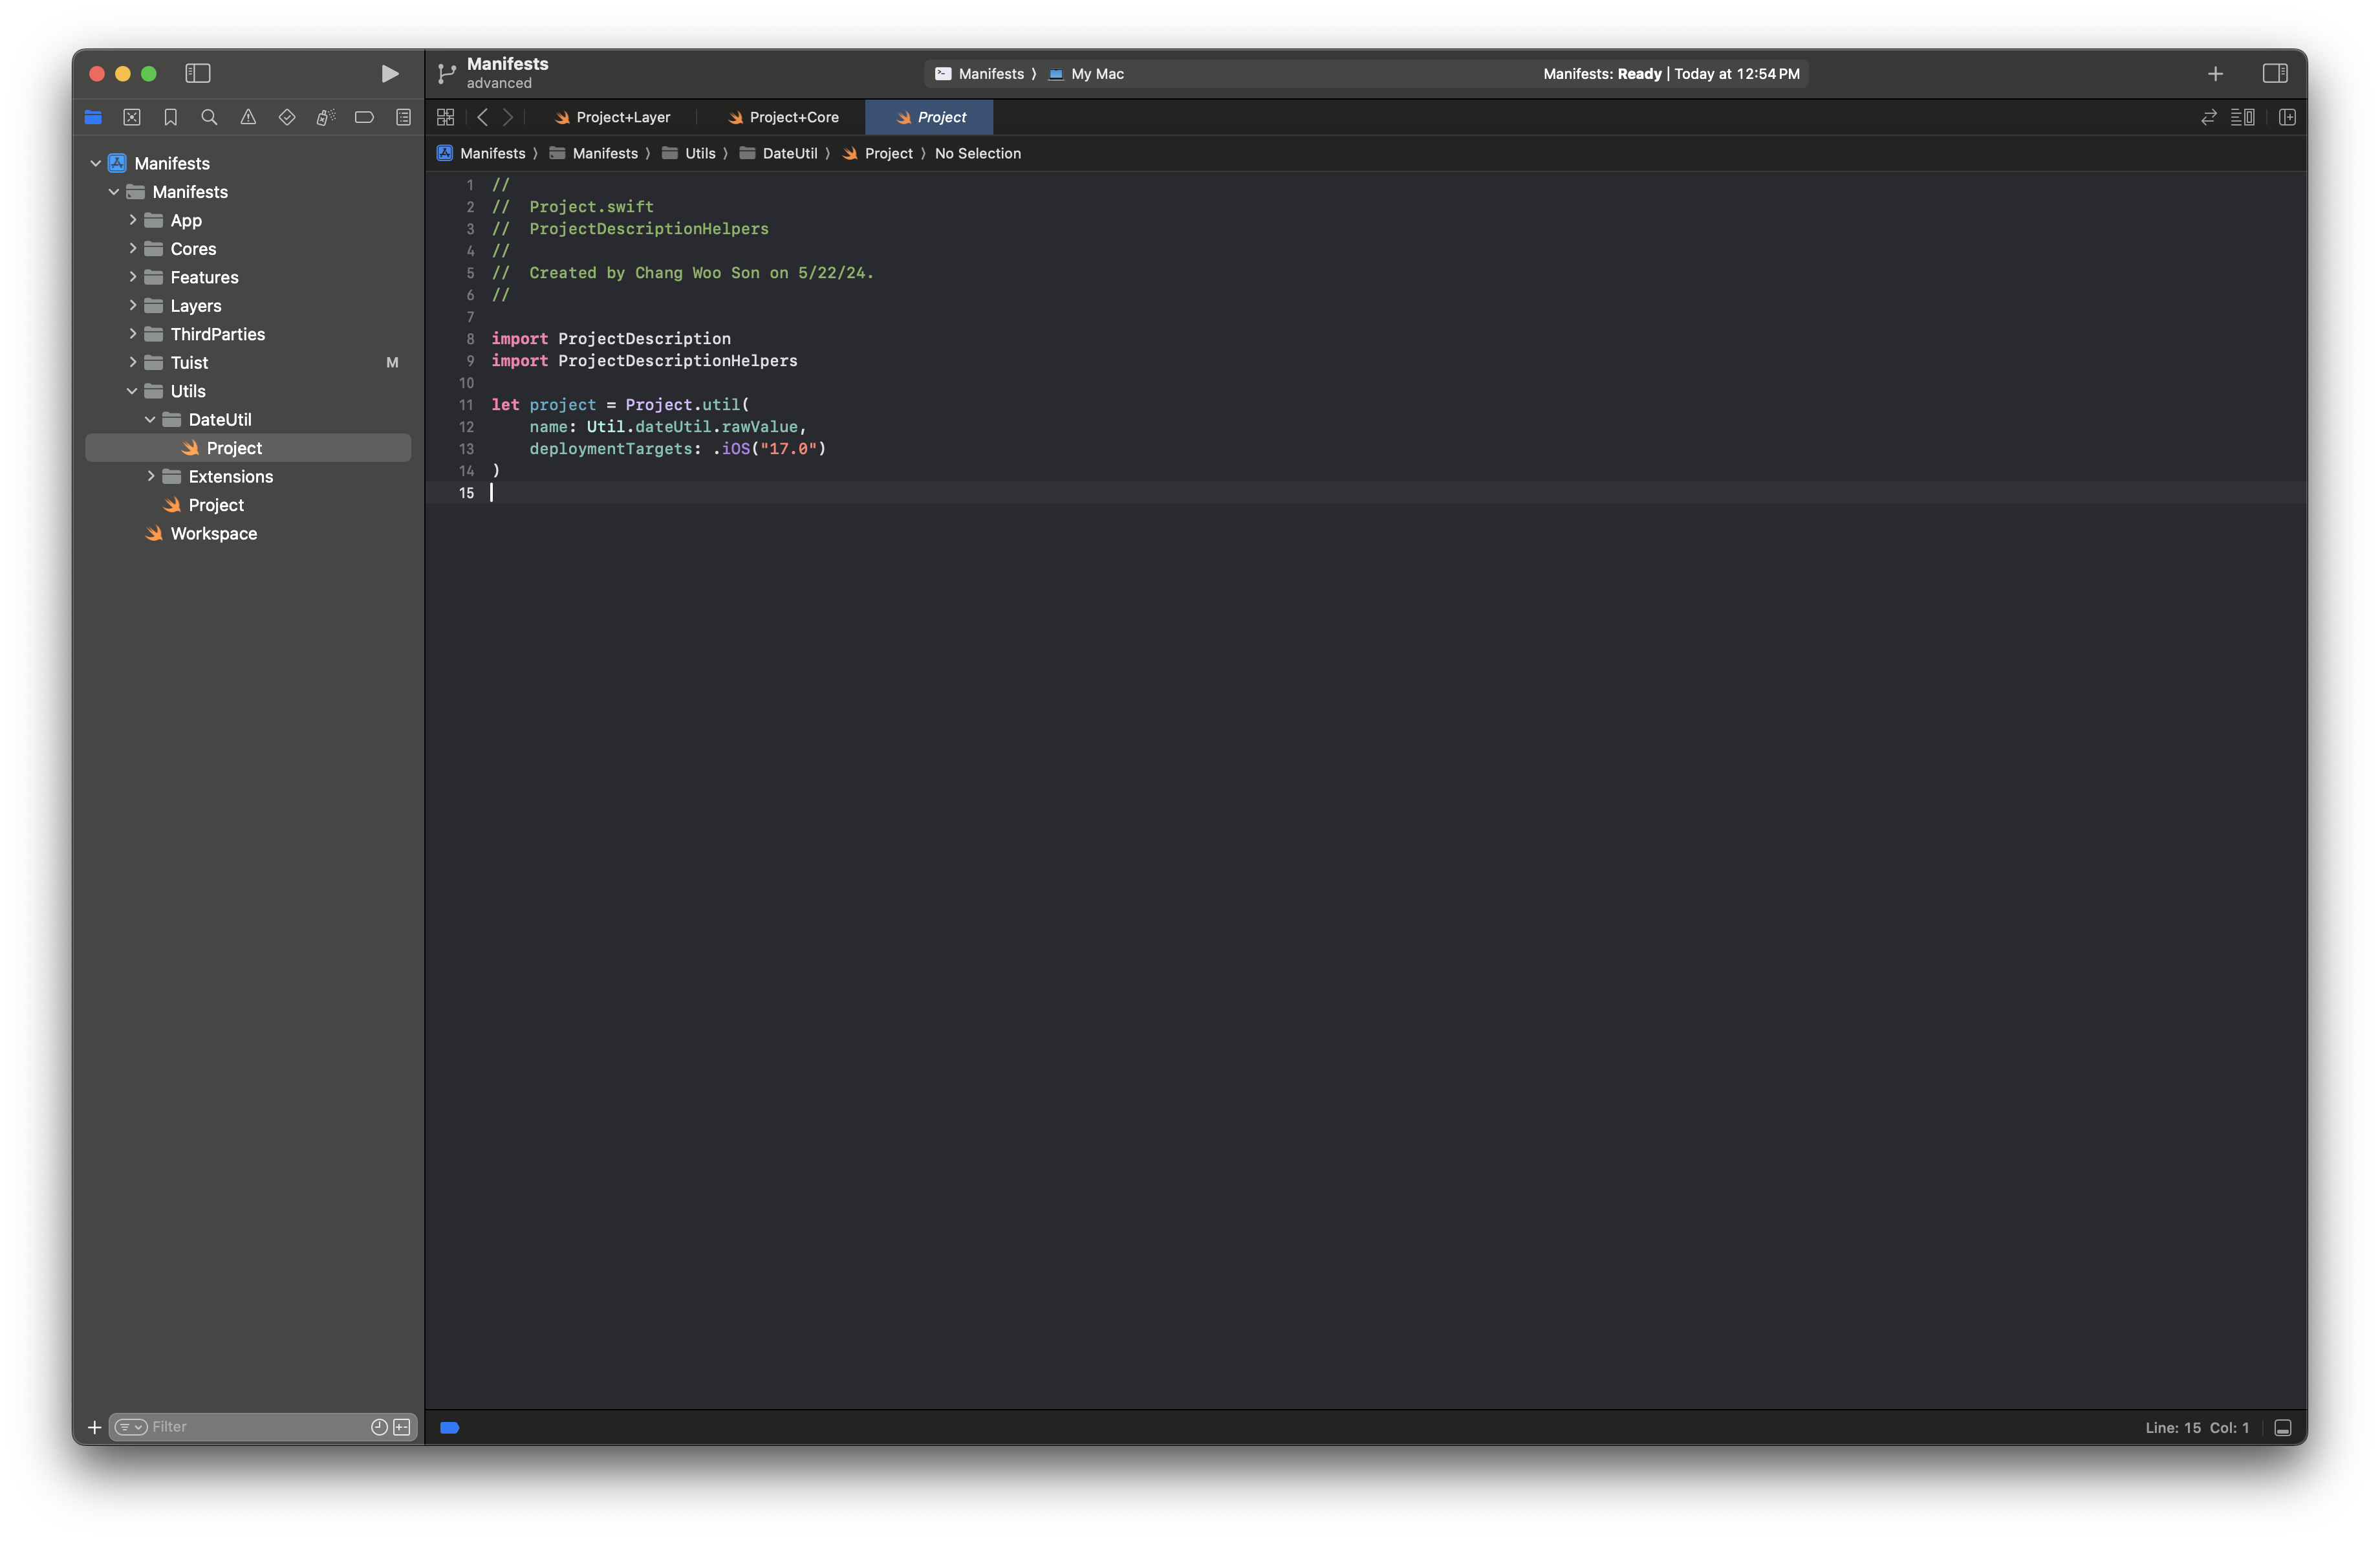This screenshot has width=2380, height=1541.
Task: Expand the Tuist folder
Action: pyautogui.click(x=132, y=362)
